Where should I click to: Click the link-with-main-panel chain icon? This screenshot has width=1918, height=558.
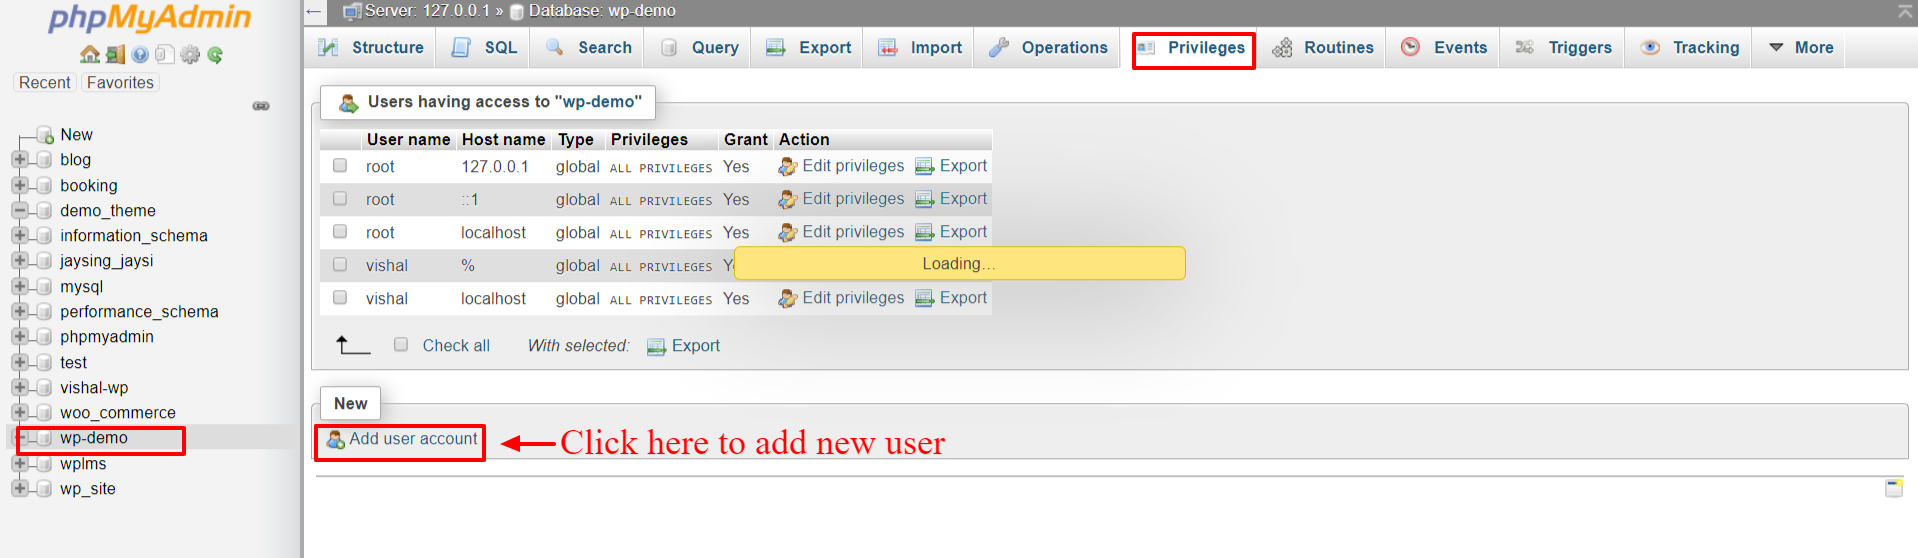coord(261,106)
